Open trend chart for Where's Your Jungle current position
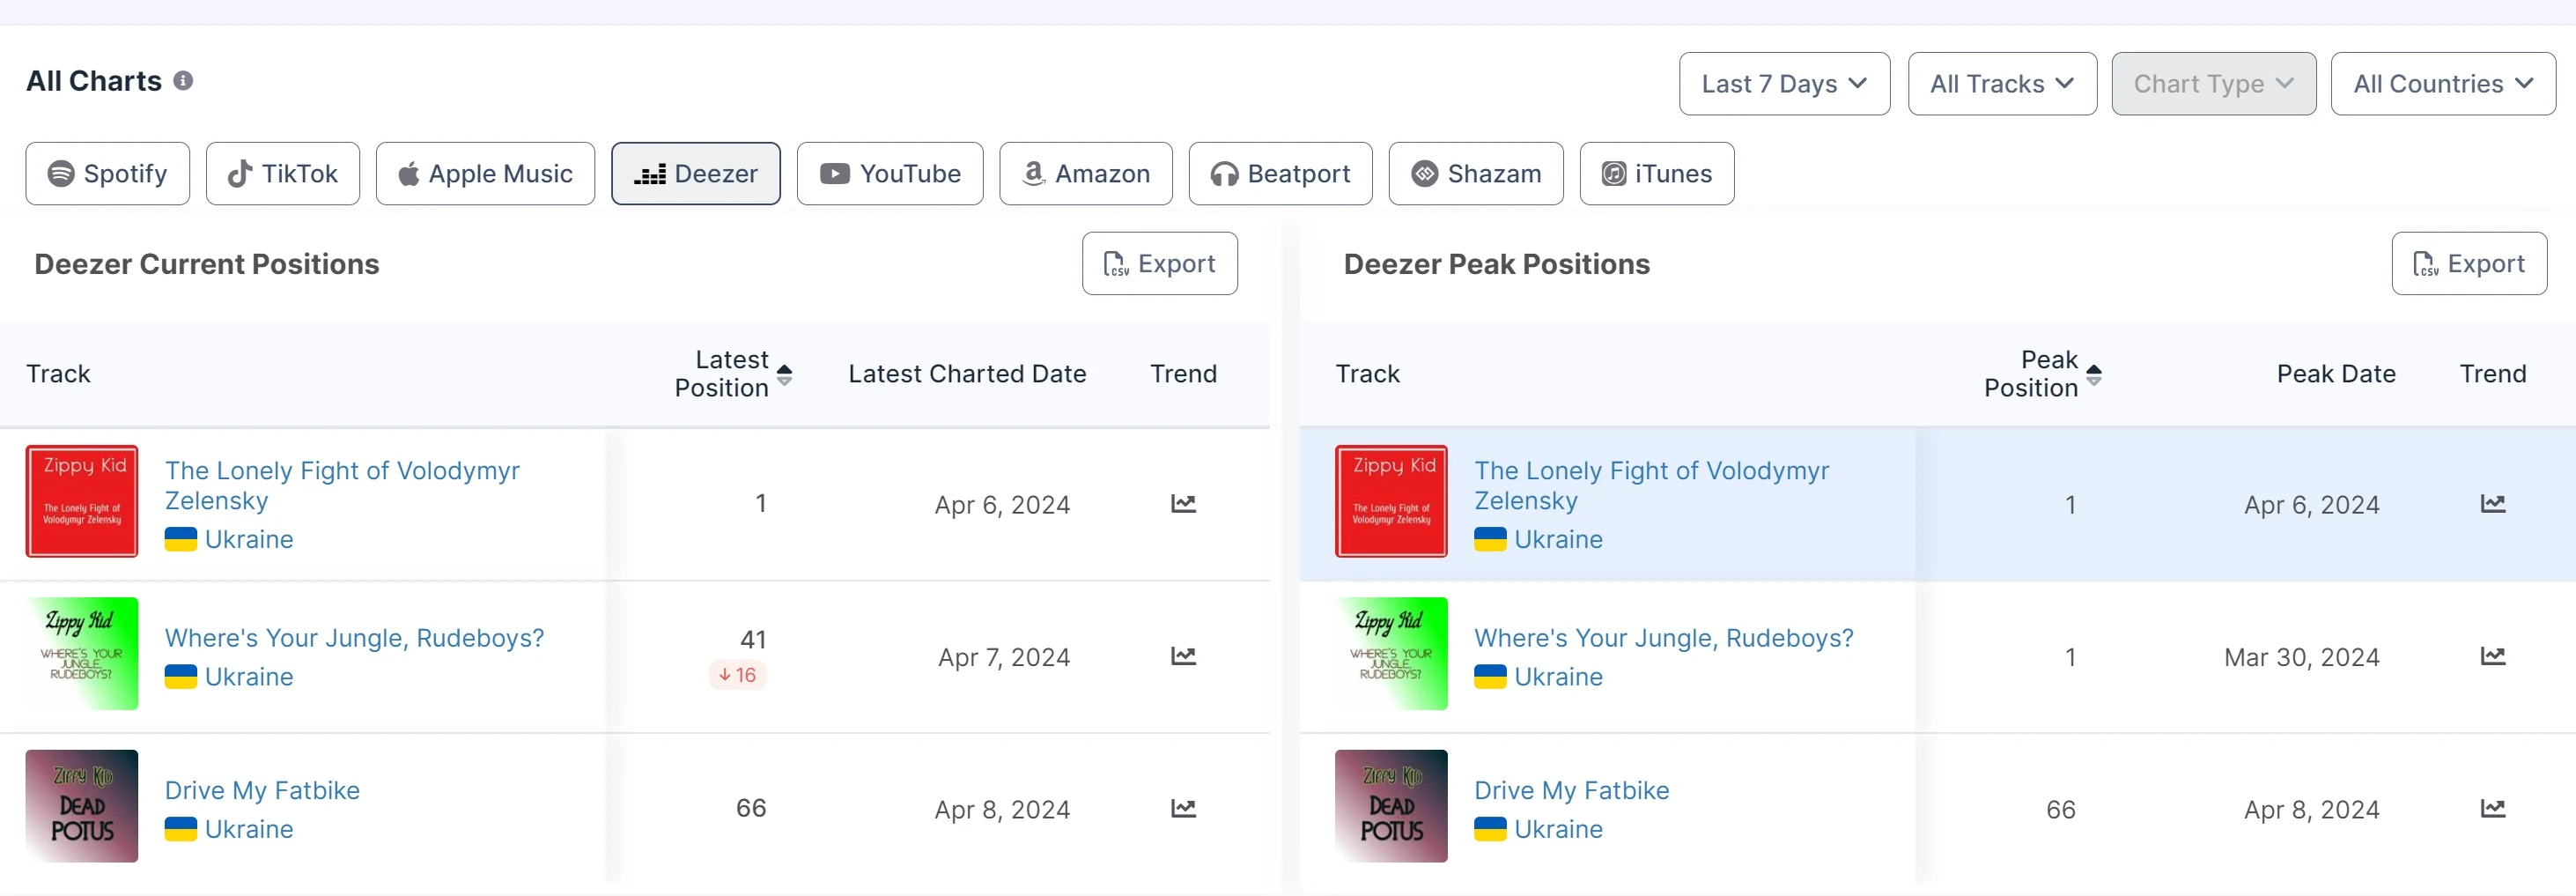 click(1183, 656)
